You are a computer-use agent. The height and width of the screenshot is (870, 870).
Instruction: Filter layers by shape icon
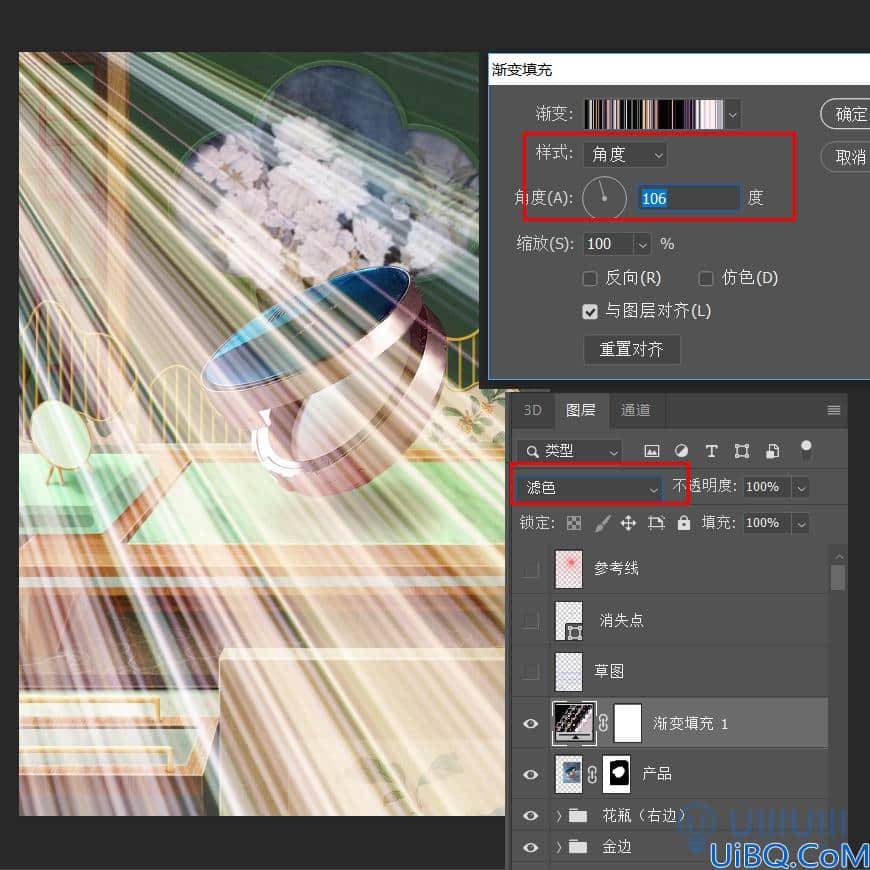[x=741, y=451]
